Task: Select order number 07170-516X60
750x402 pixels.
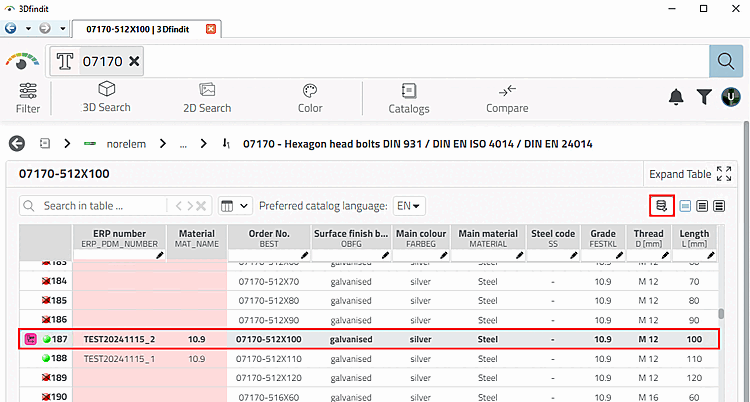Action: (269, 397)
